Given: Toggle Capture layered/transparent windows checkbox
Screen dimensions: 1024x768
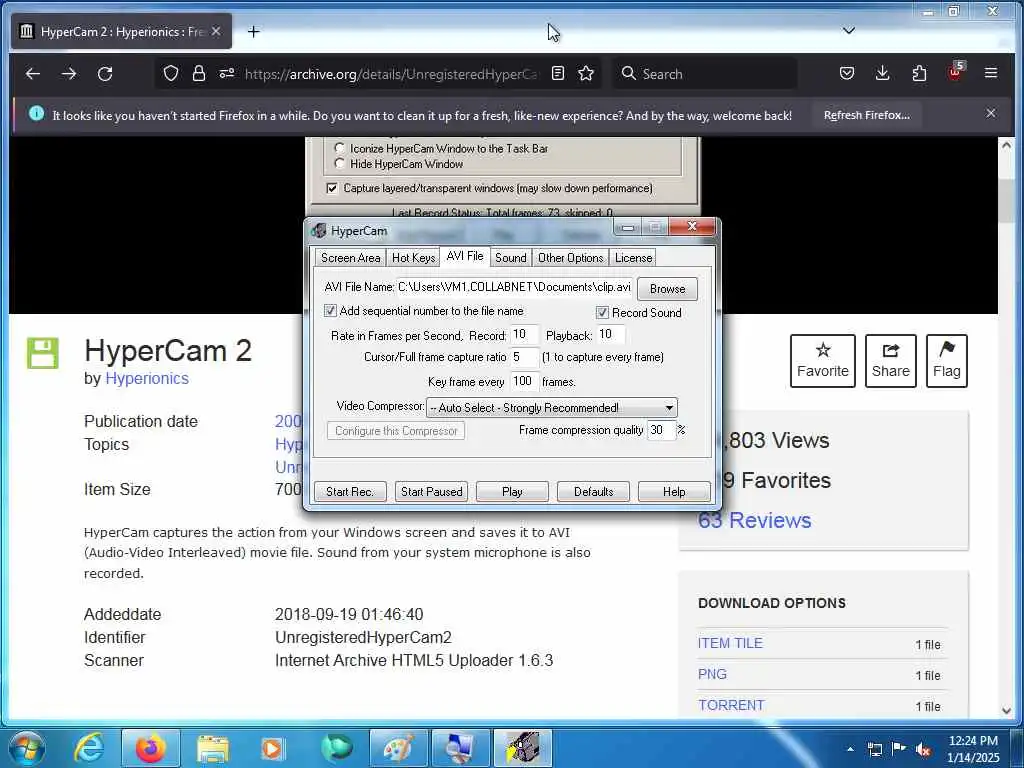Looking at the screenshot, I should (x=332, y=188).
